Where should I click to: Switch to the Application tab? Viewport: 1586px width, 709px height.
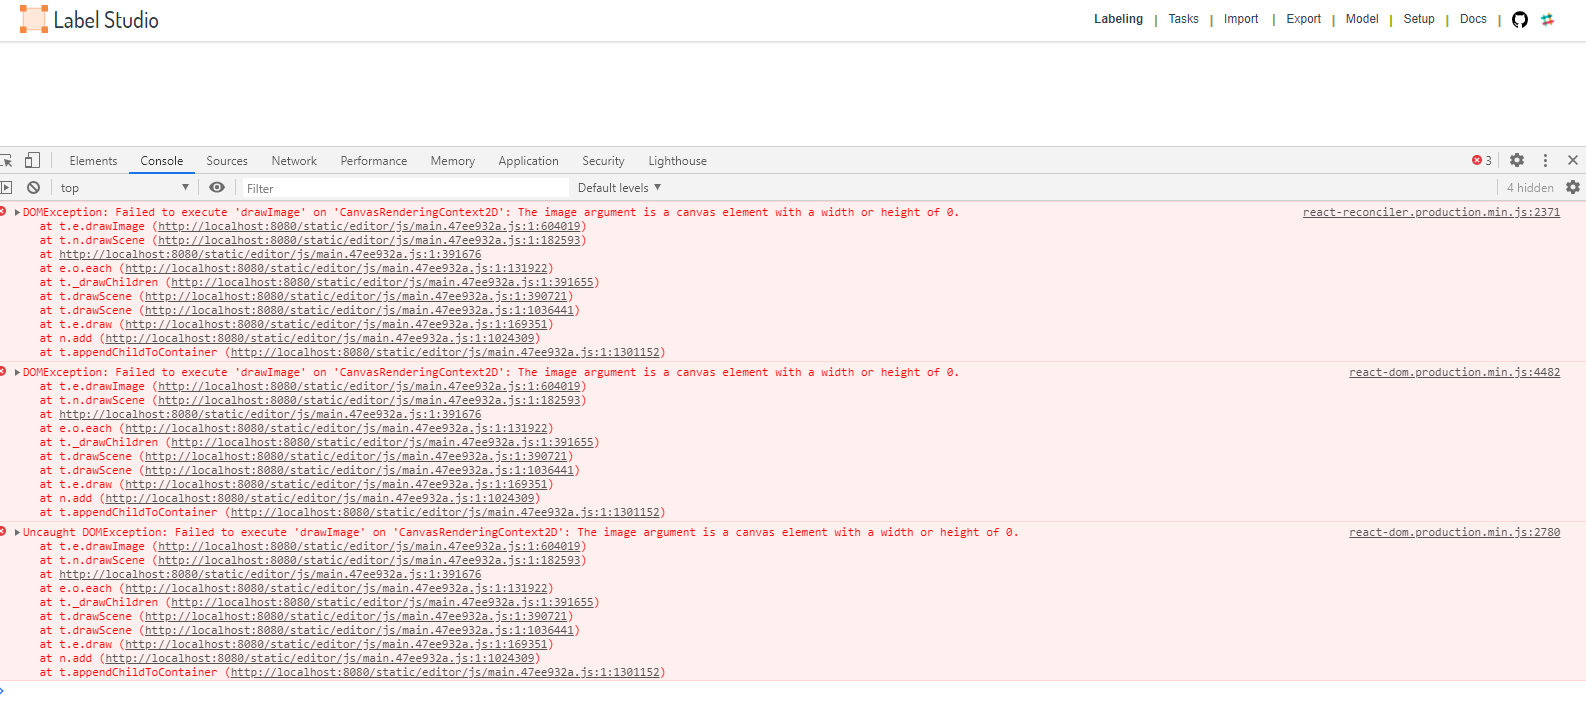click(529, 161)
